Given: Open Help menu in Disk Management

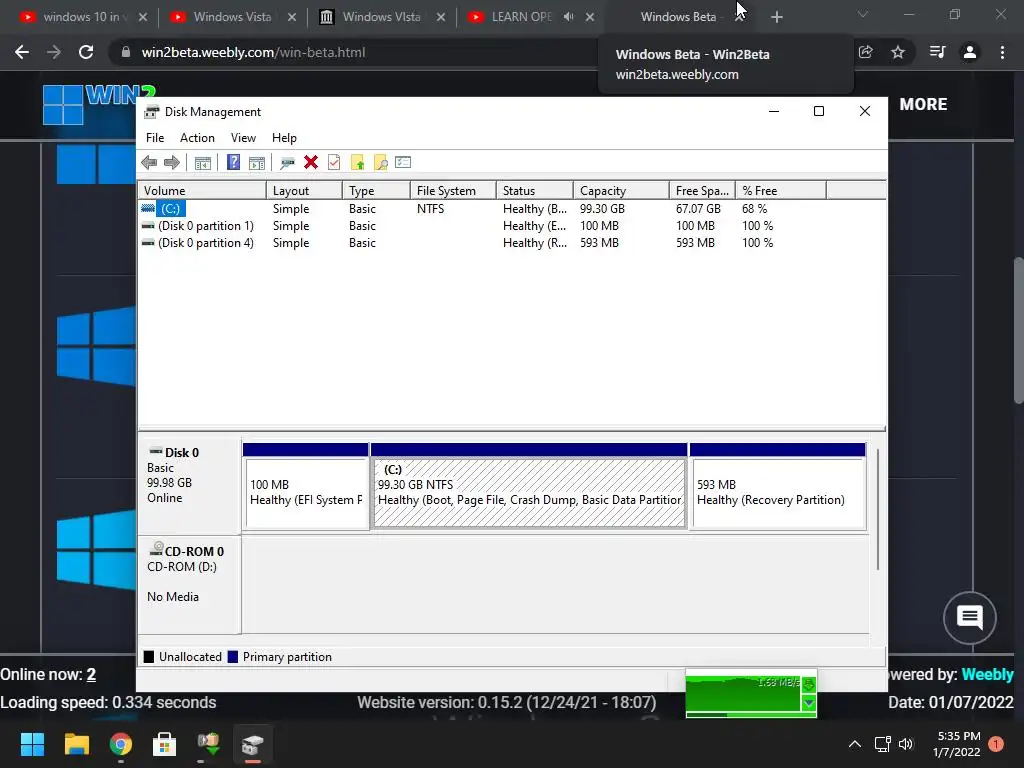Looking at the screenshot, I should coord(284,138).
